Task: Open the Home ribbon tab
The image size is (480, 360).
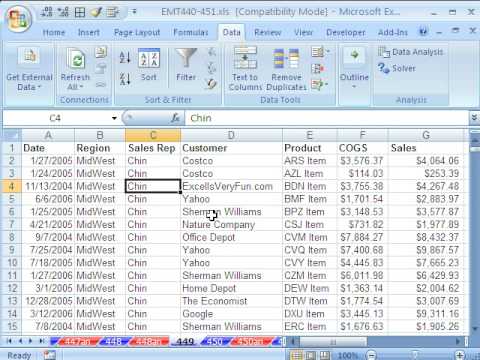Action: (54, 32)
